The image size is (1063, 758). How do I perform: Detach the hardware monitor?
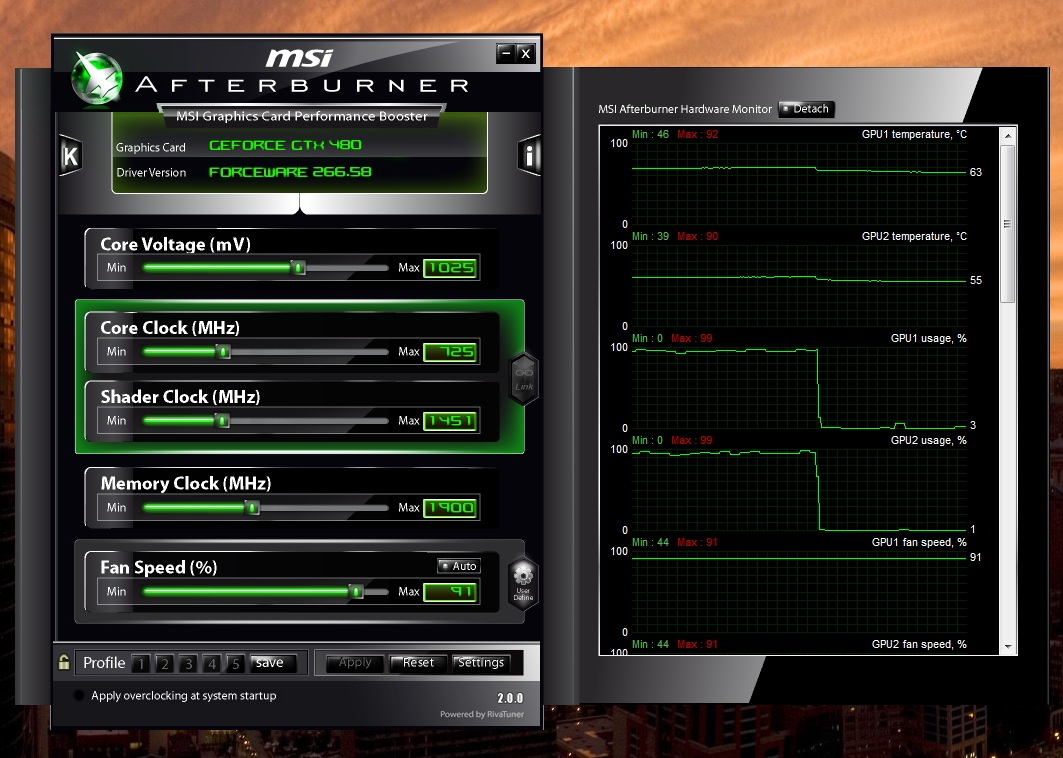[x=806, y=109]
